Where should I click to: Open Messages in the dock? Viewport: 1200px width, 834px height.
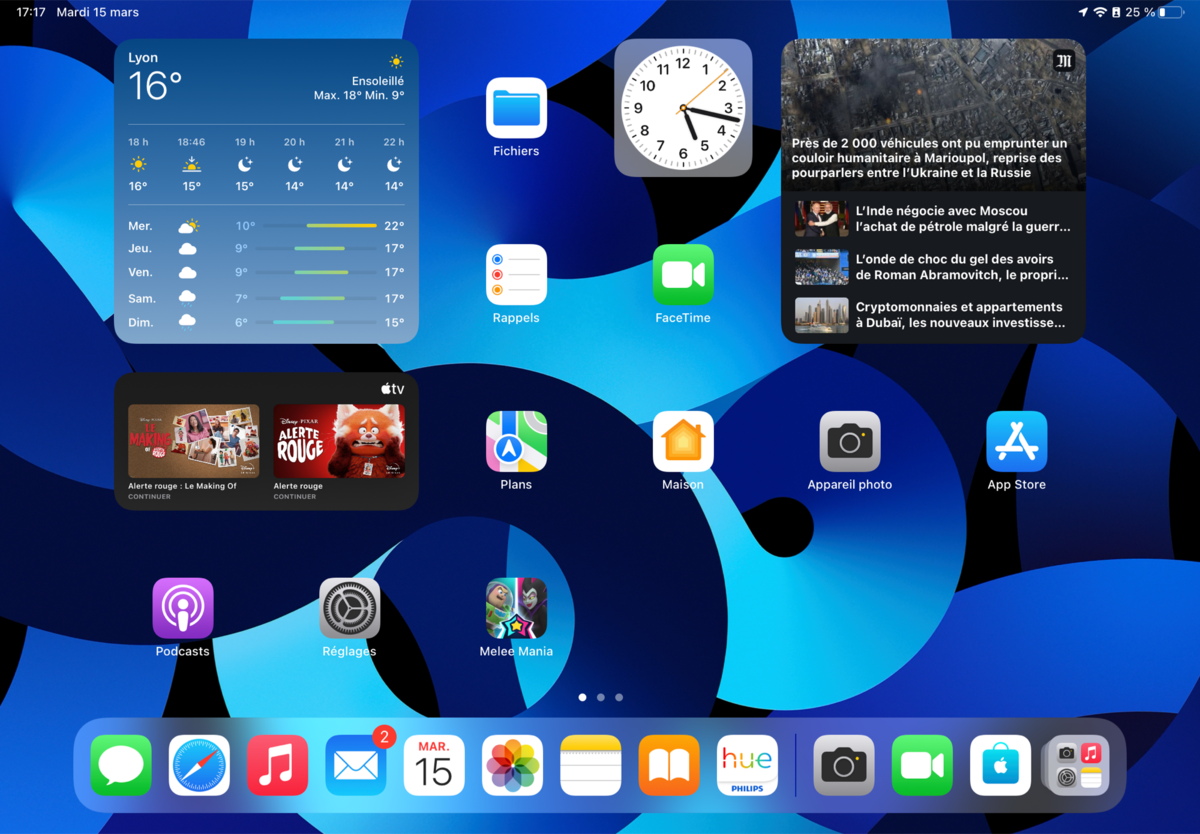tap(121, 766)
